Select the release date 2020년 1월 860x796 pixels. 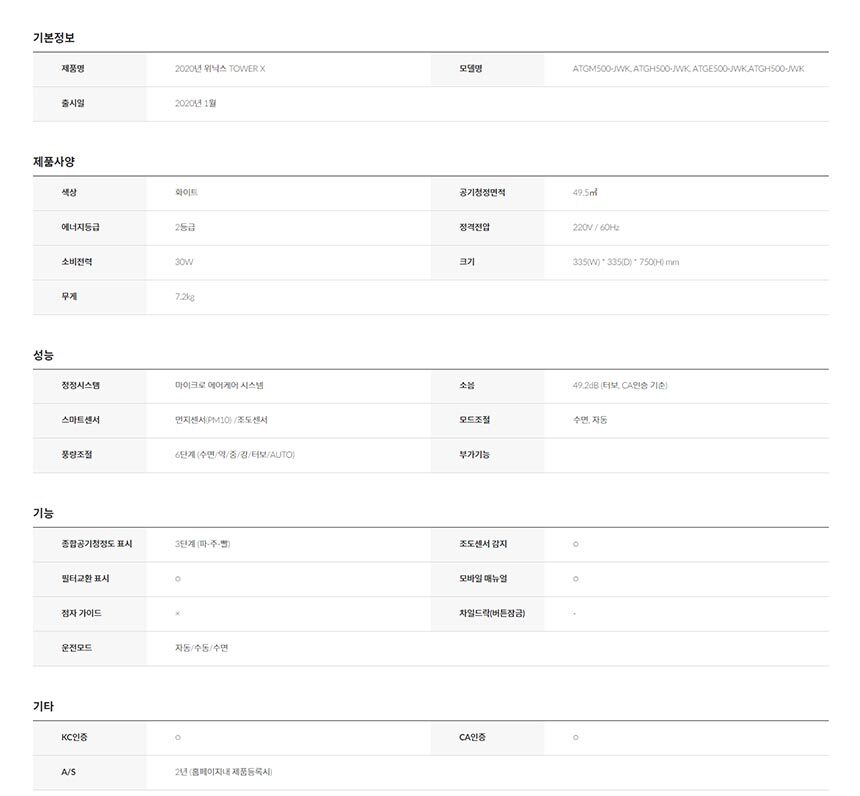pos(196,103)
